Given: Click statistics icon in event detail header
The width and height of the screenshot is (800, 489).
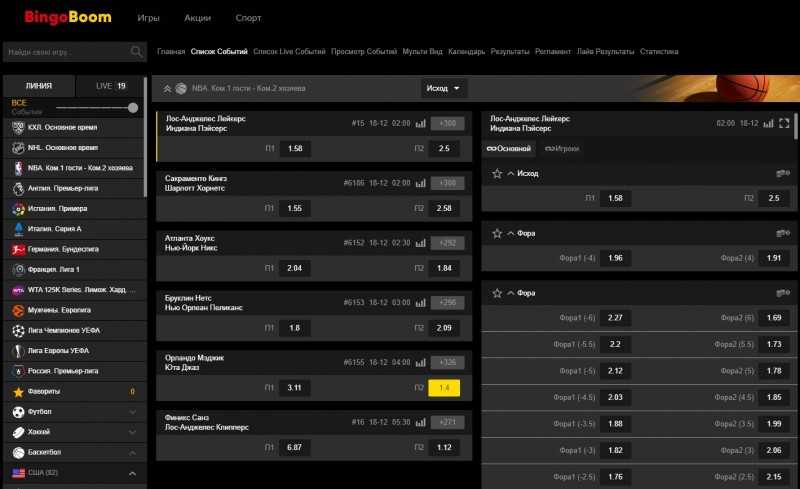Looking at the screenshot, I should click(x=768, y=124).
